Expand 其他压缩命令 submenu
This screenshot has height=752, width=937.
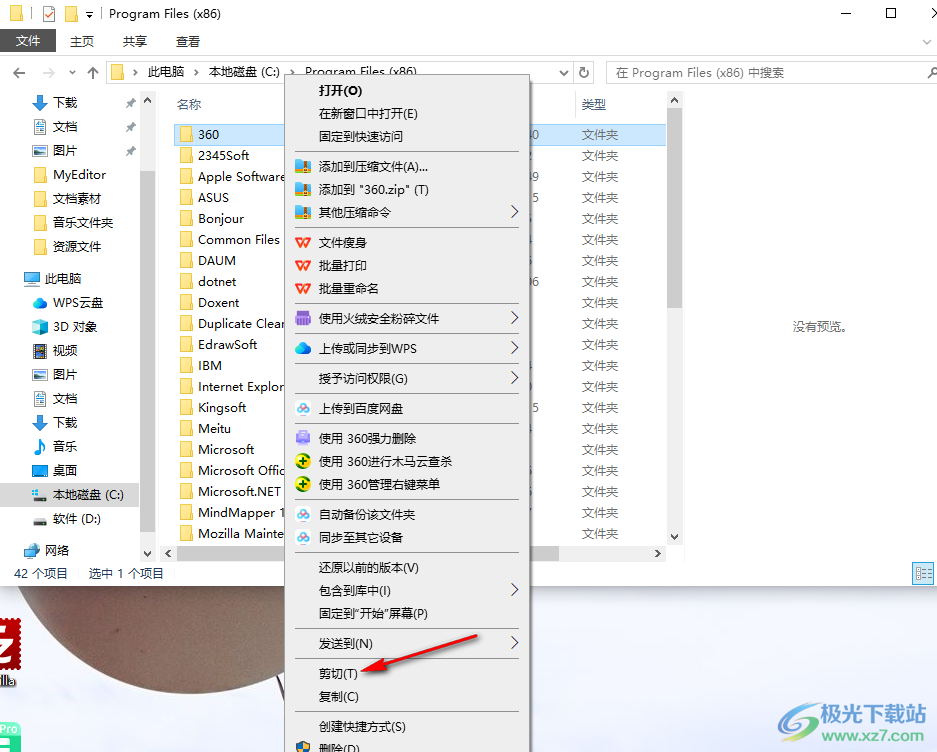(407, 212)
